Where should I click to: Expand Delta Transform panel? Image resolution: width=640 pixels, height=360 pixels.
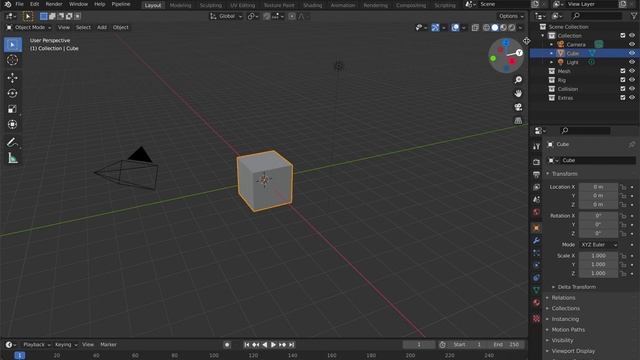point(575,287)
